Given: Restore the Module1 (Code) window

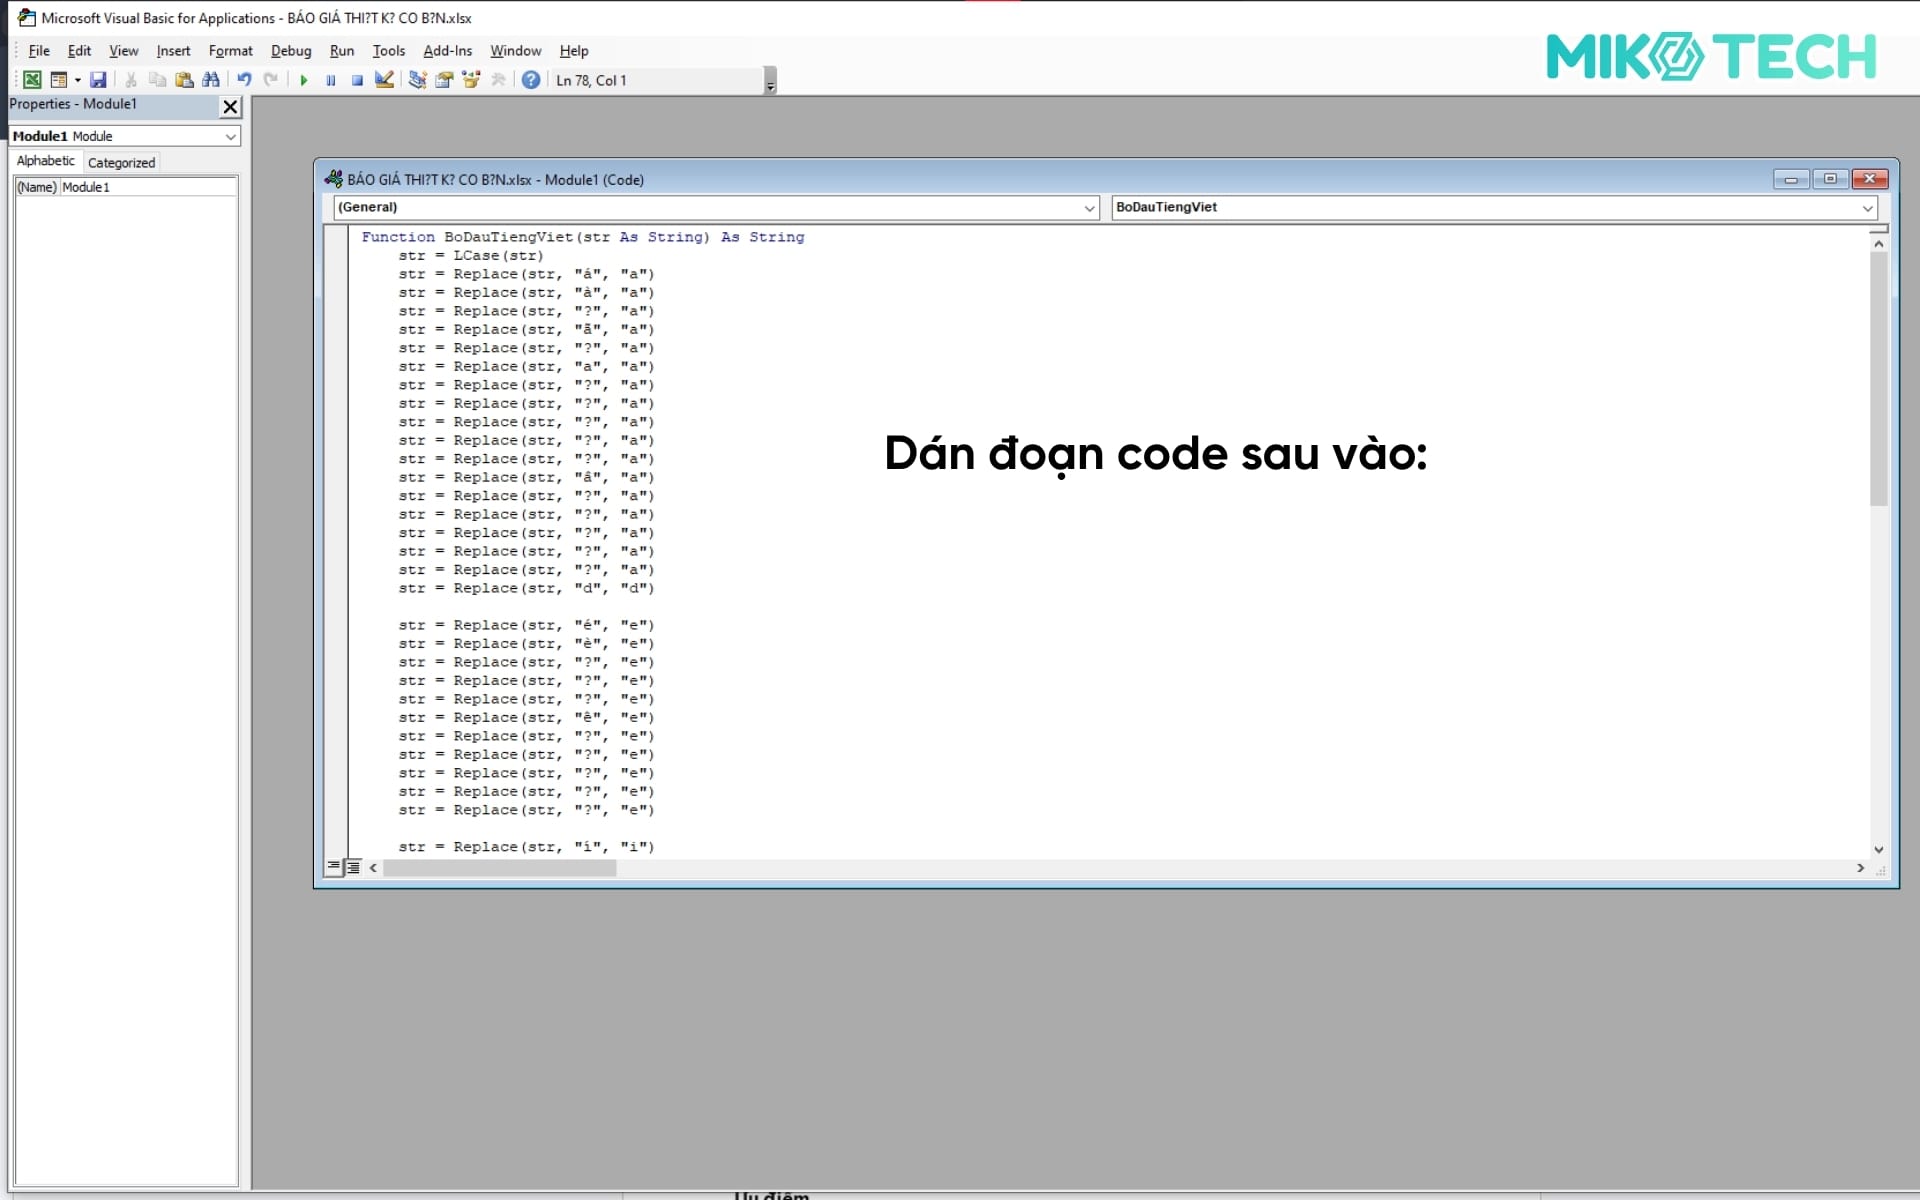Looking at the screenshot, I should click(1830, 179).
